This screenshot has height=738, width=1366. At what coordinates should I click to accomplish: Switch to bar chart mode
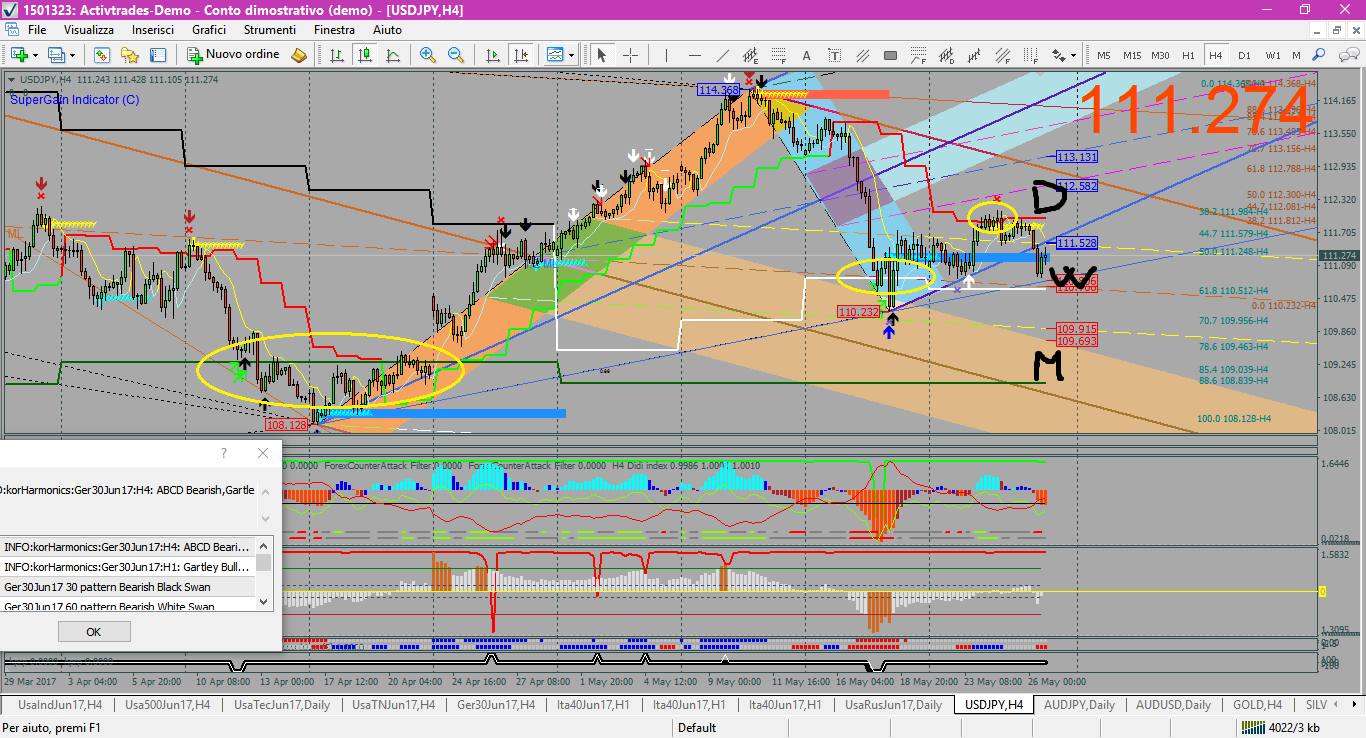click(x=337, y=55)
